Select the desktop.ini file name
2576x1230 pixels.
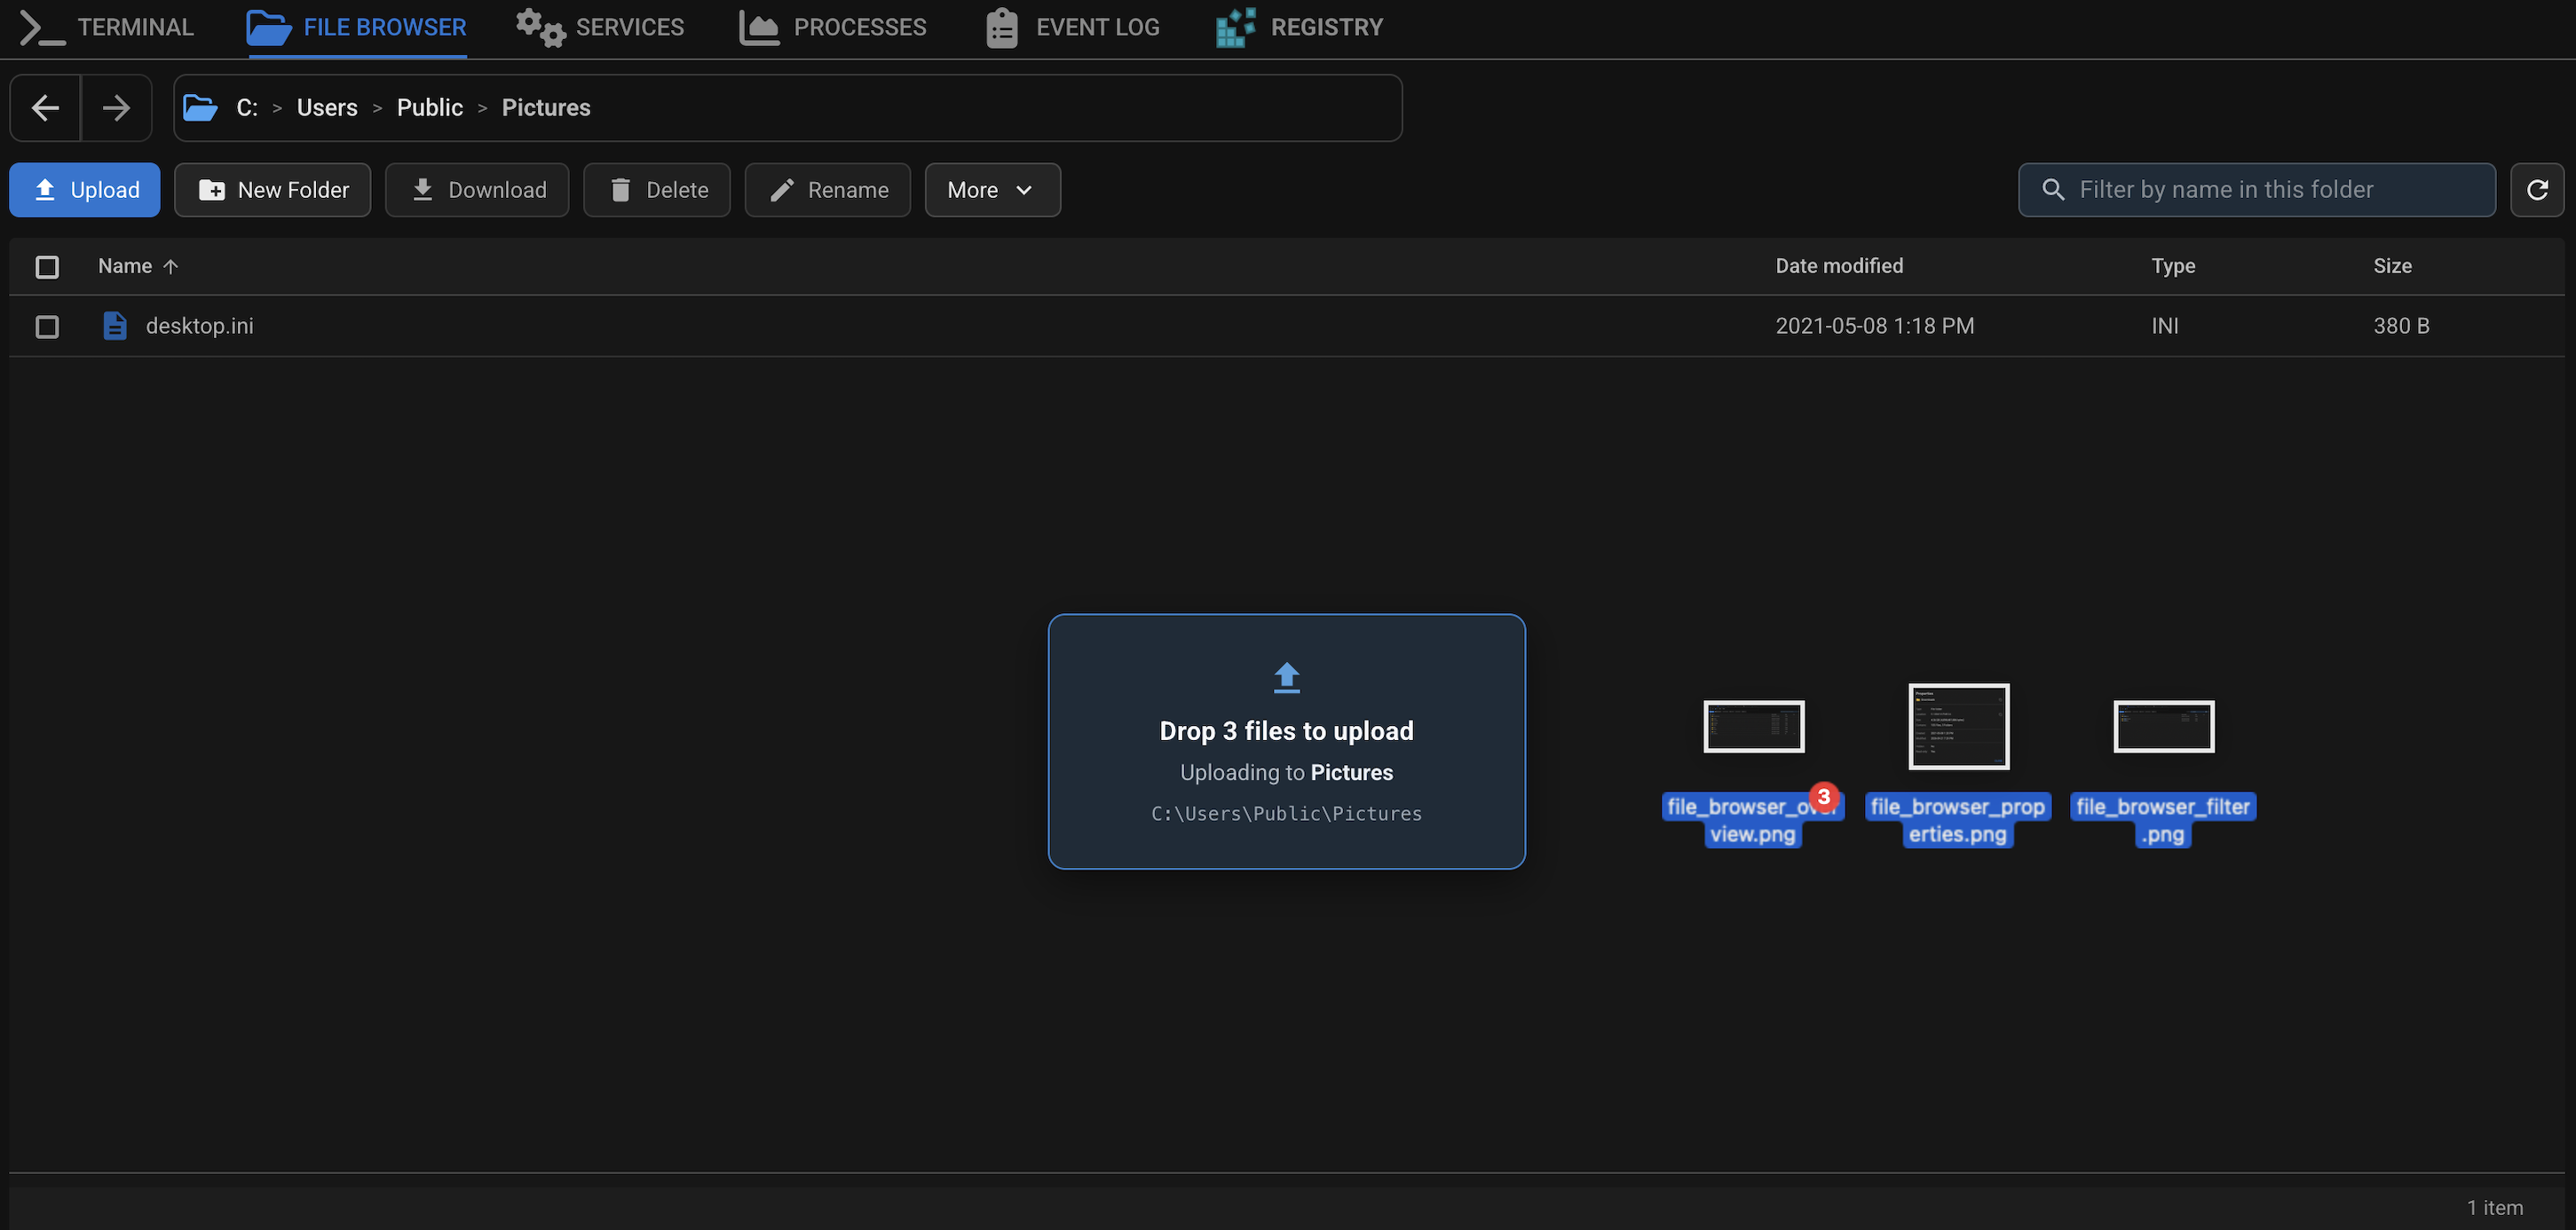[x=200, y=326]
